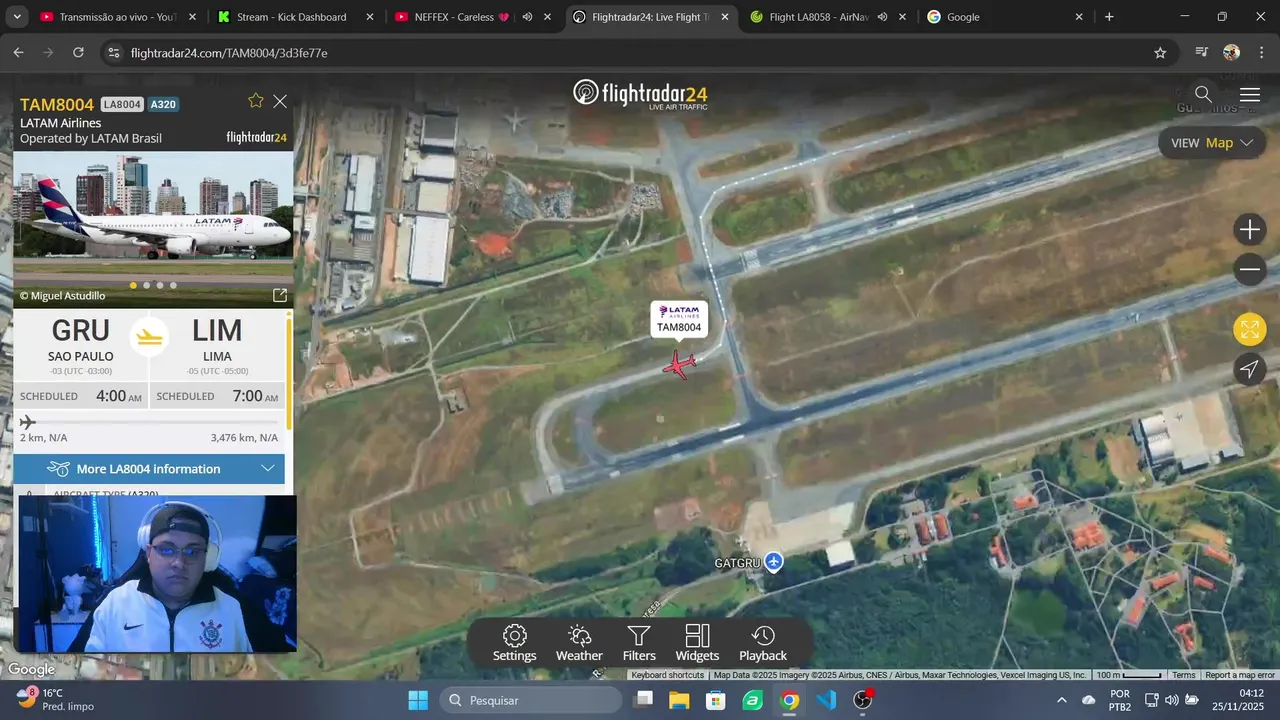Center map on my location arrow
1280x720 pixels.
tap(1250, 369)
